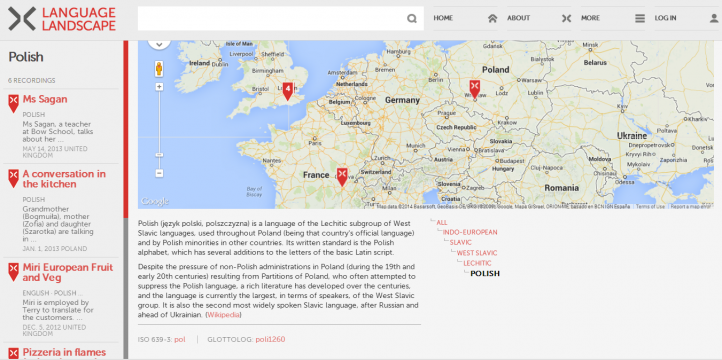Click DEC. 5, 2012 UNITED KINGDOM date text

click(54, 331)
